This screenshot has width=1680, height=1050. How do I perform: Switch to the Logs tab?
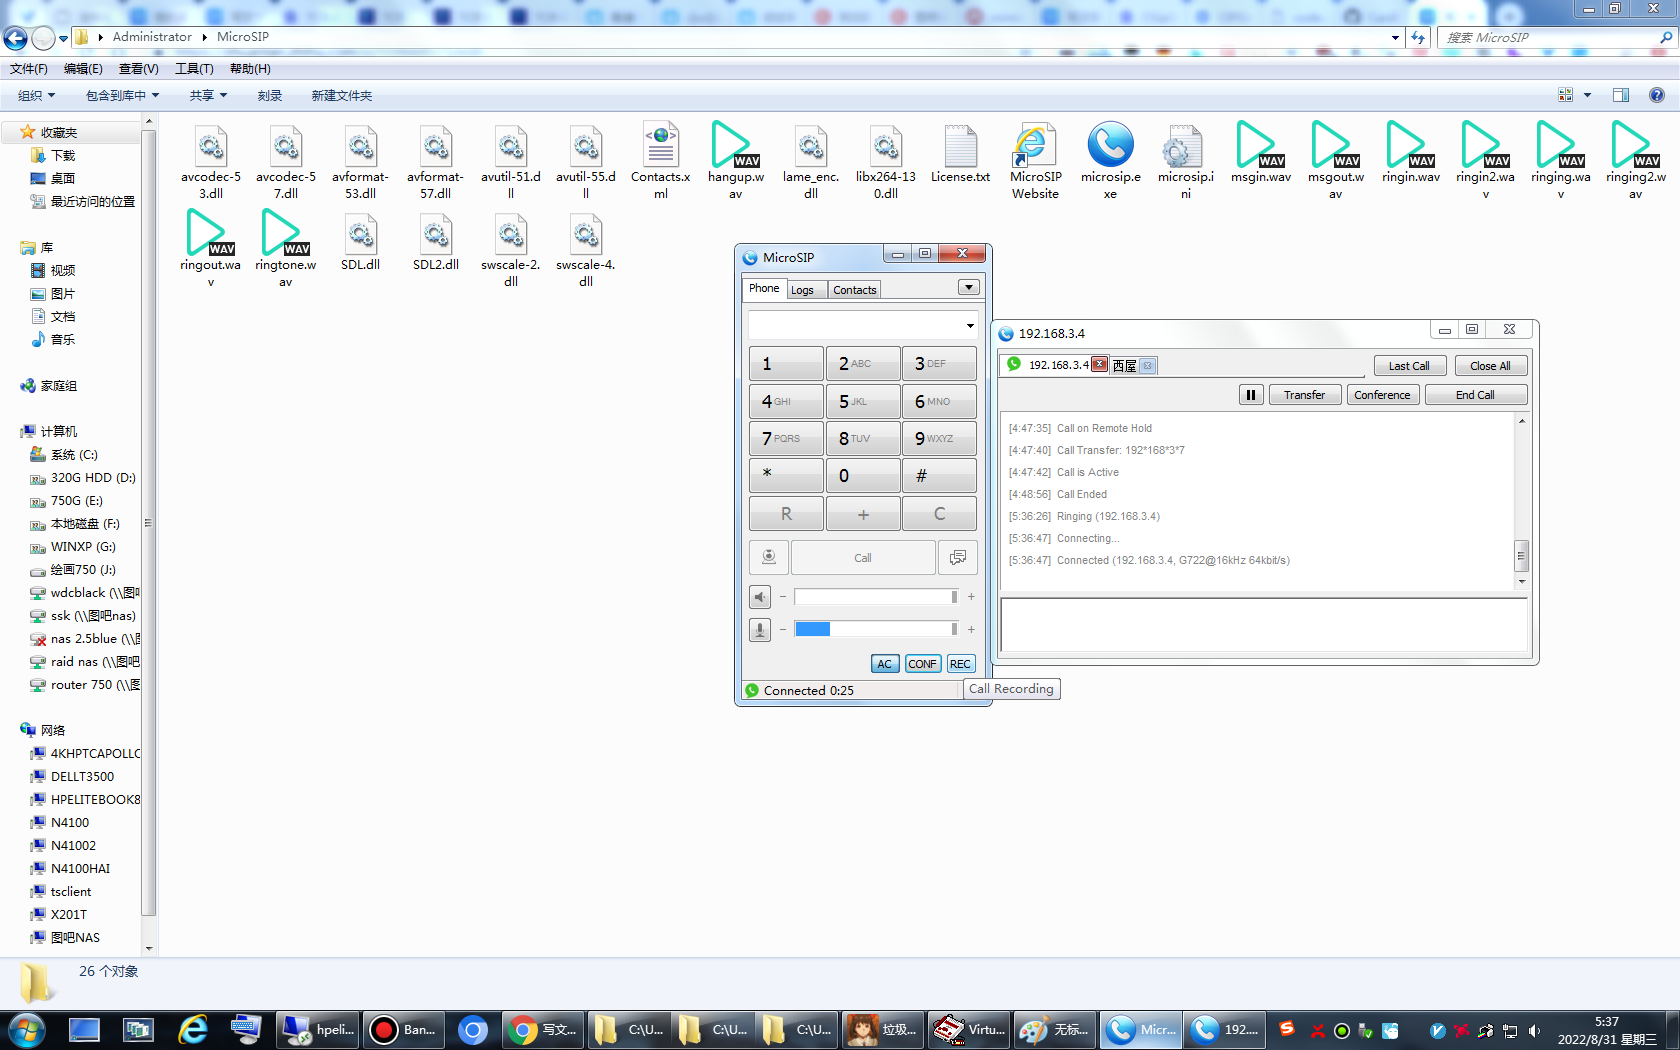803,290
